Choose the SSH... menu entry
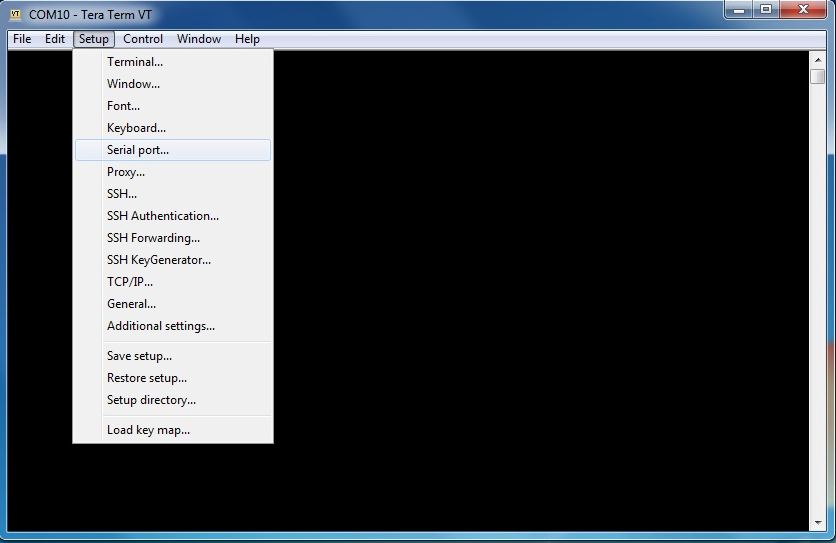Viewport: 836px width, 543px height. pyautogui.click(x=173, y=194)
